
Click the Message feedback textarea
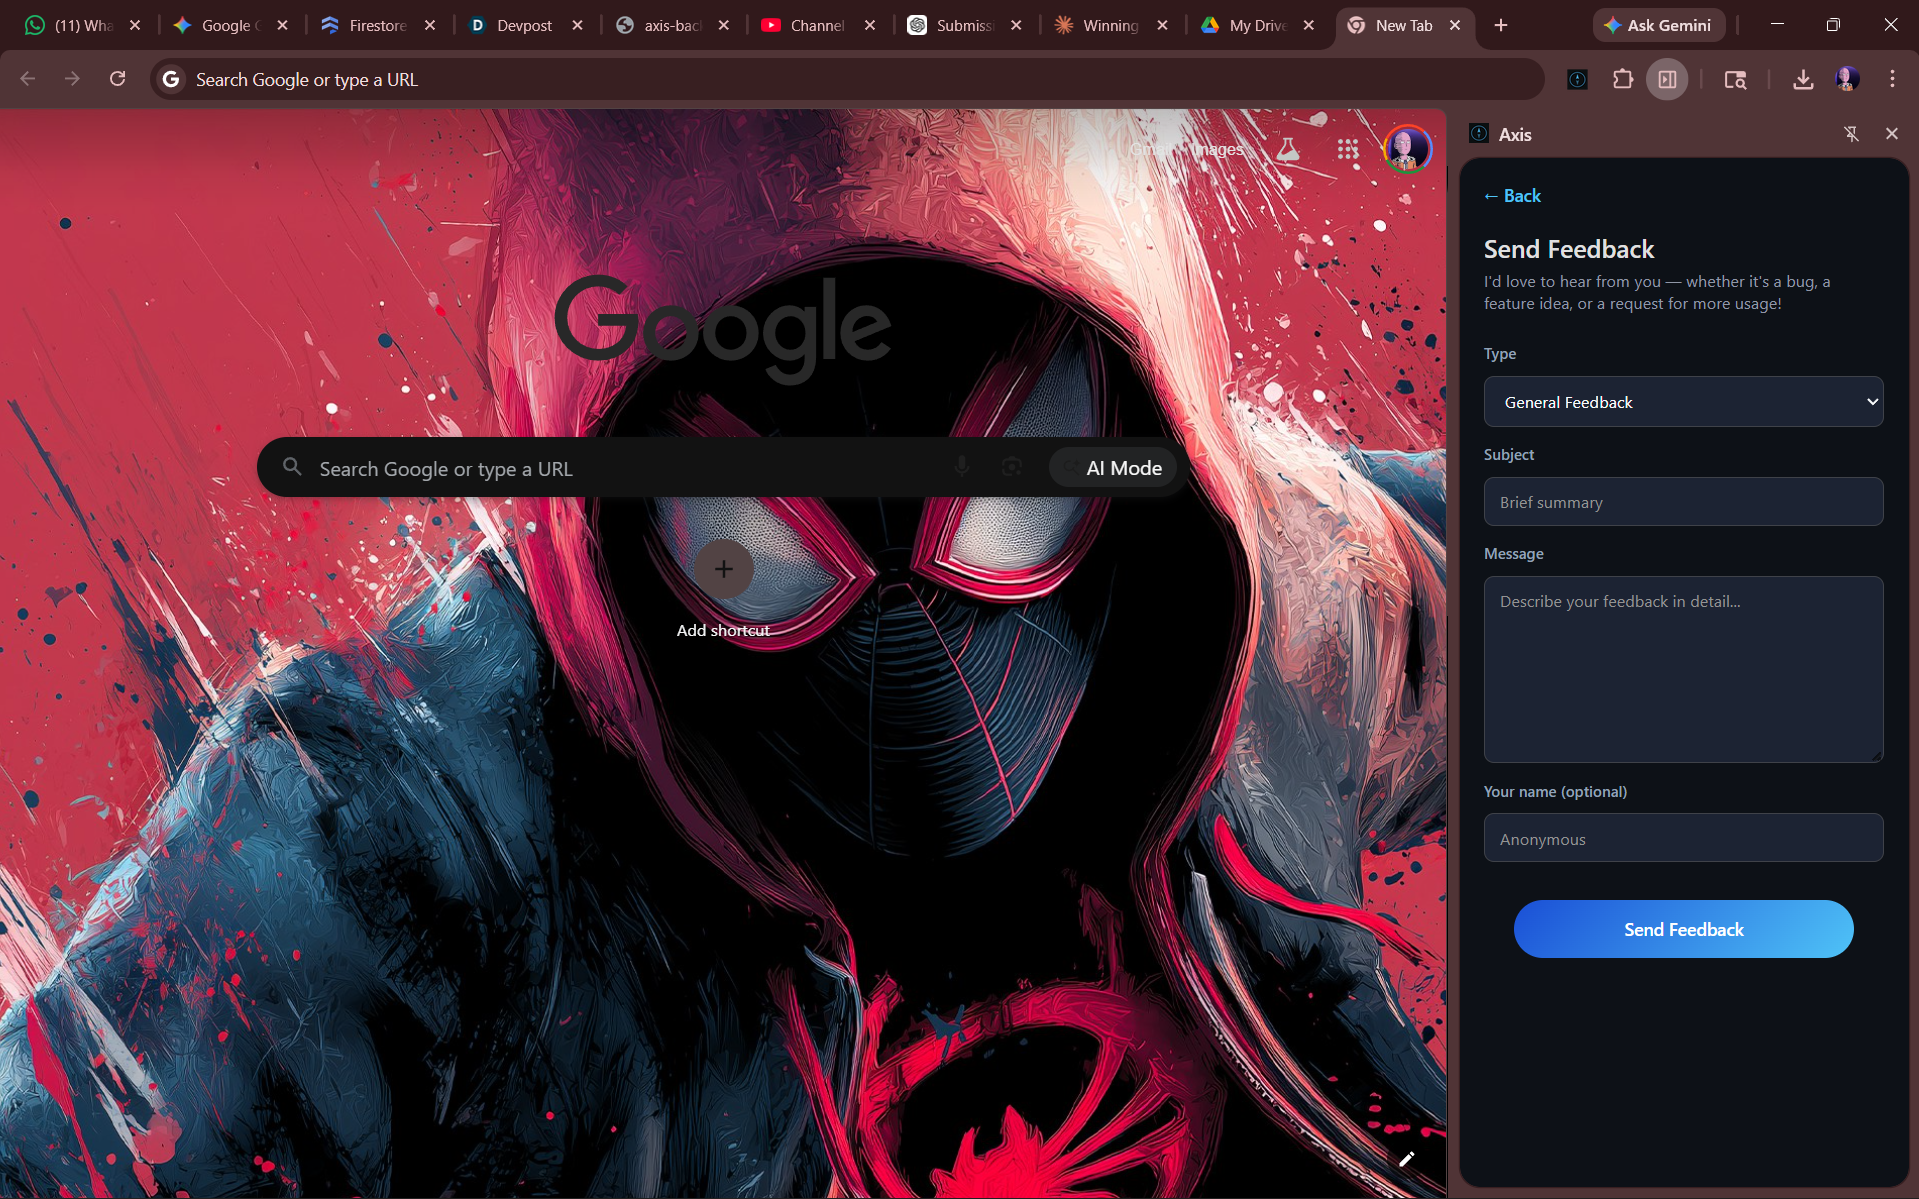pyautogui.click(x=1683, y=669)
